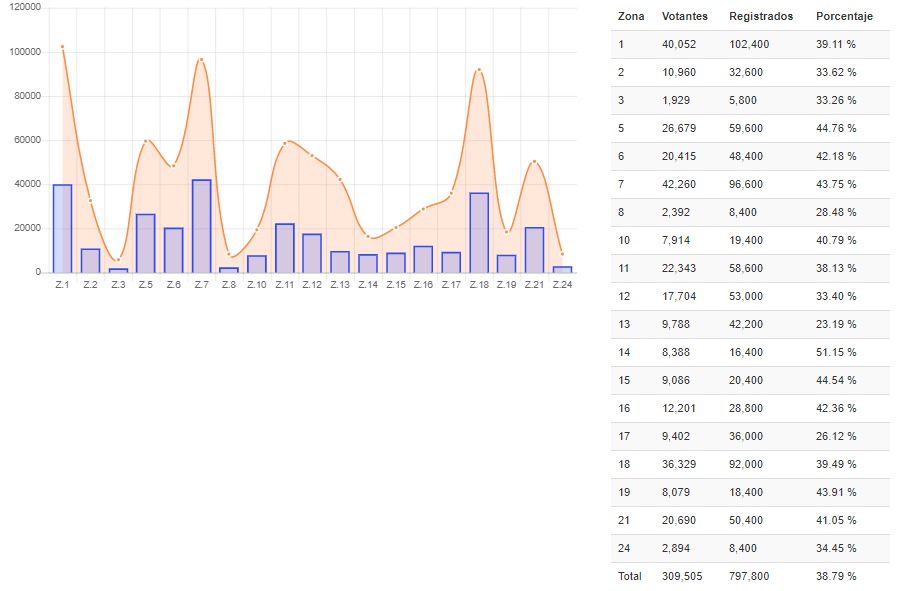905x591 pixels.
Task: Sort by the Votantes column header
Action: pos(684,17)
